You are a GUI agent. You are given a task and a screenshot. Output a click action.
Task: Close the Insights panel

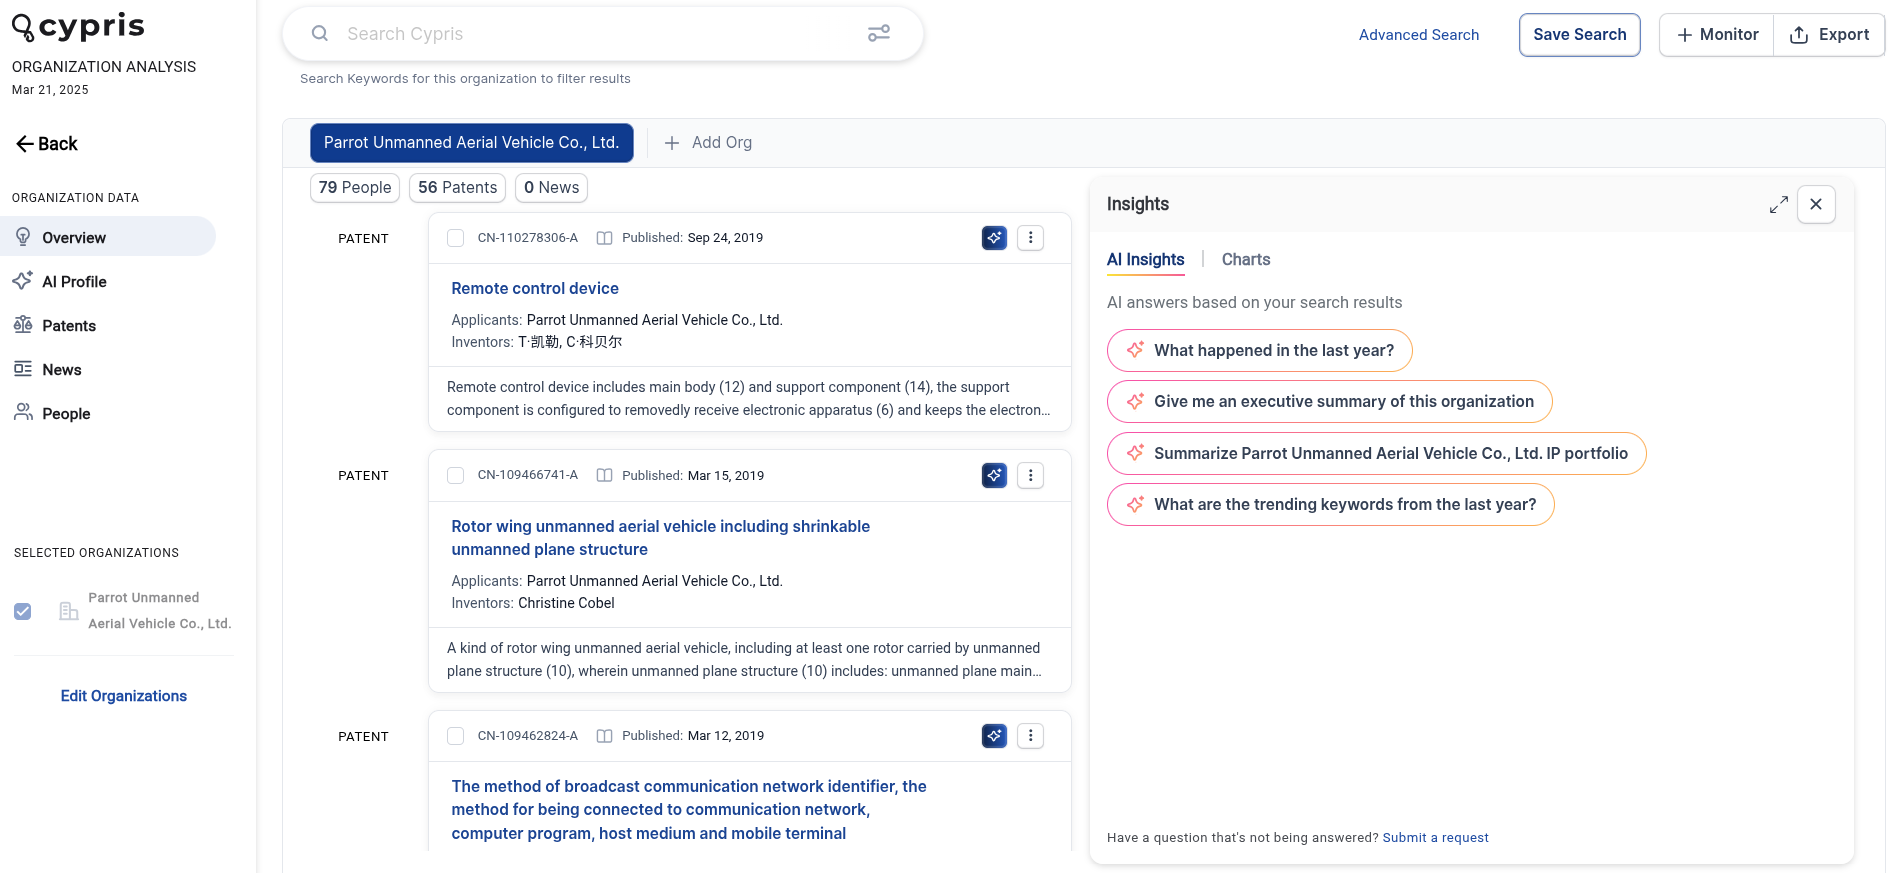pos(1816,204)
